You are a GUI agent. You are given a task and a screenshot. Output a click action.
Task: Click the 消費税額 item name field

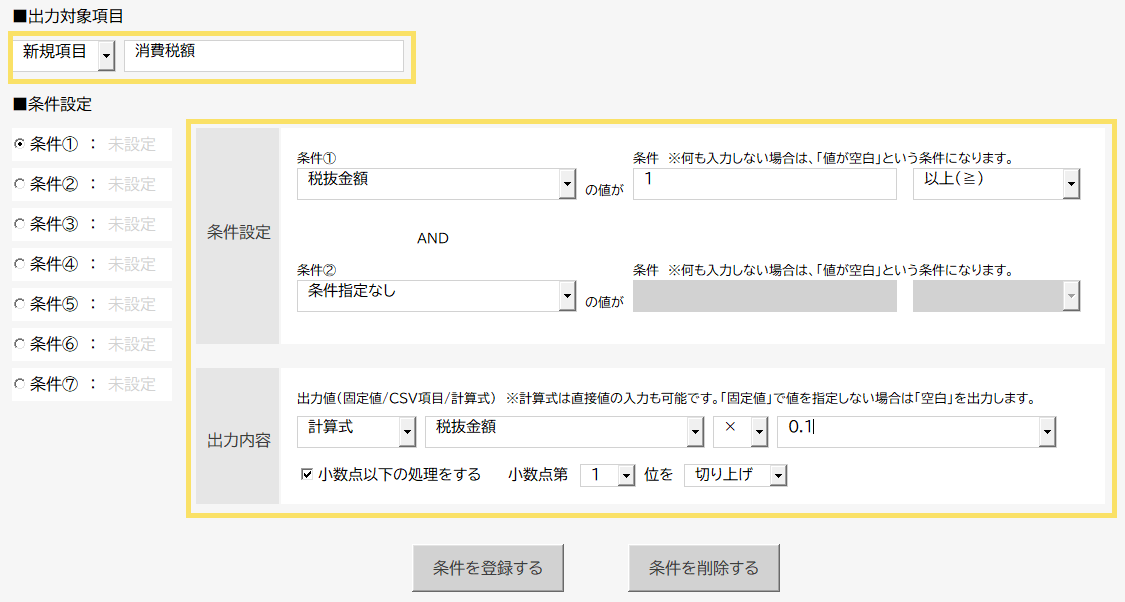coord(264,56)
